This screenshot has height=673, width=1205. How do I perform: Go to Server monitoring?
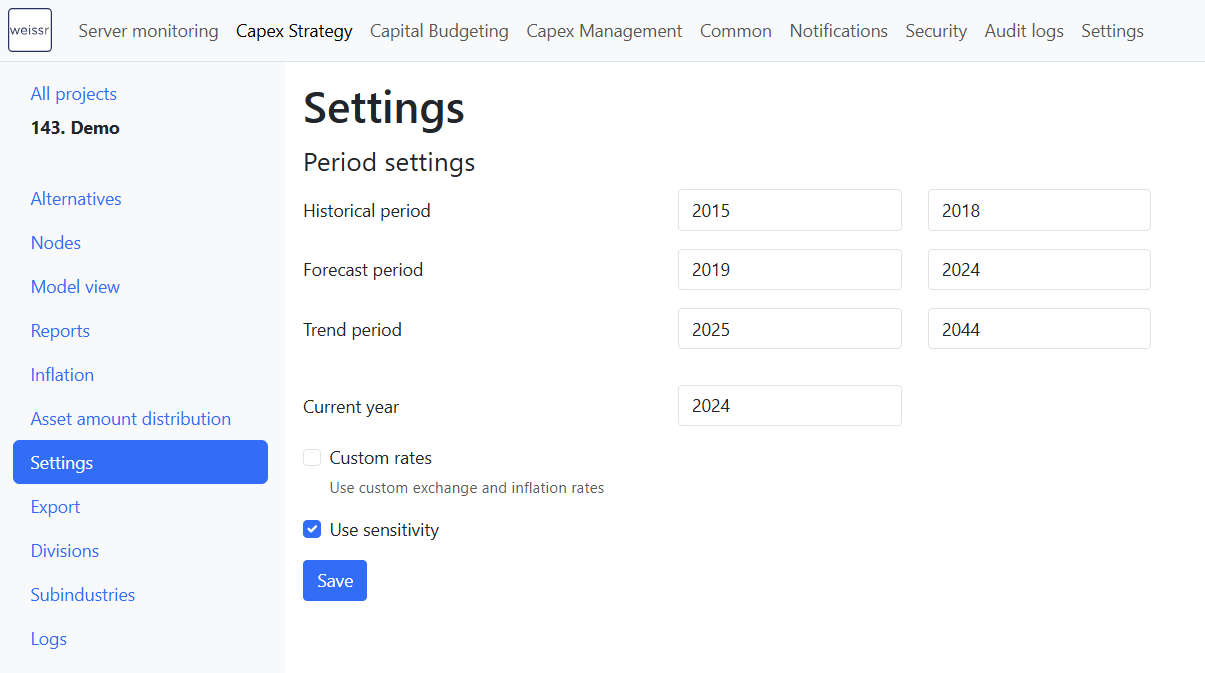[x=148, y=31]
